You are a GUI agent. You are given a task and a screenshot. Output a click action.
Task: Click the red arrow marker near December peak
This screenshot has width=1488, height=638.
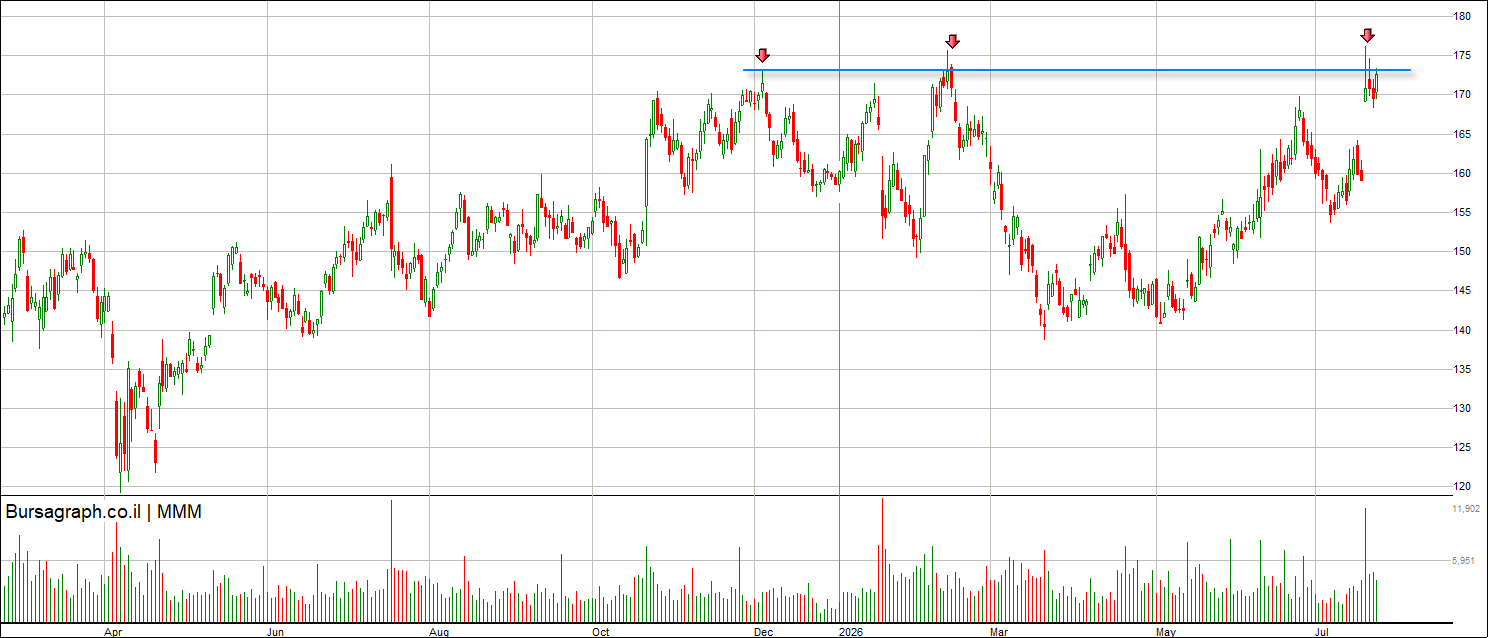click(763, 55)
